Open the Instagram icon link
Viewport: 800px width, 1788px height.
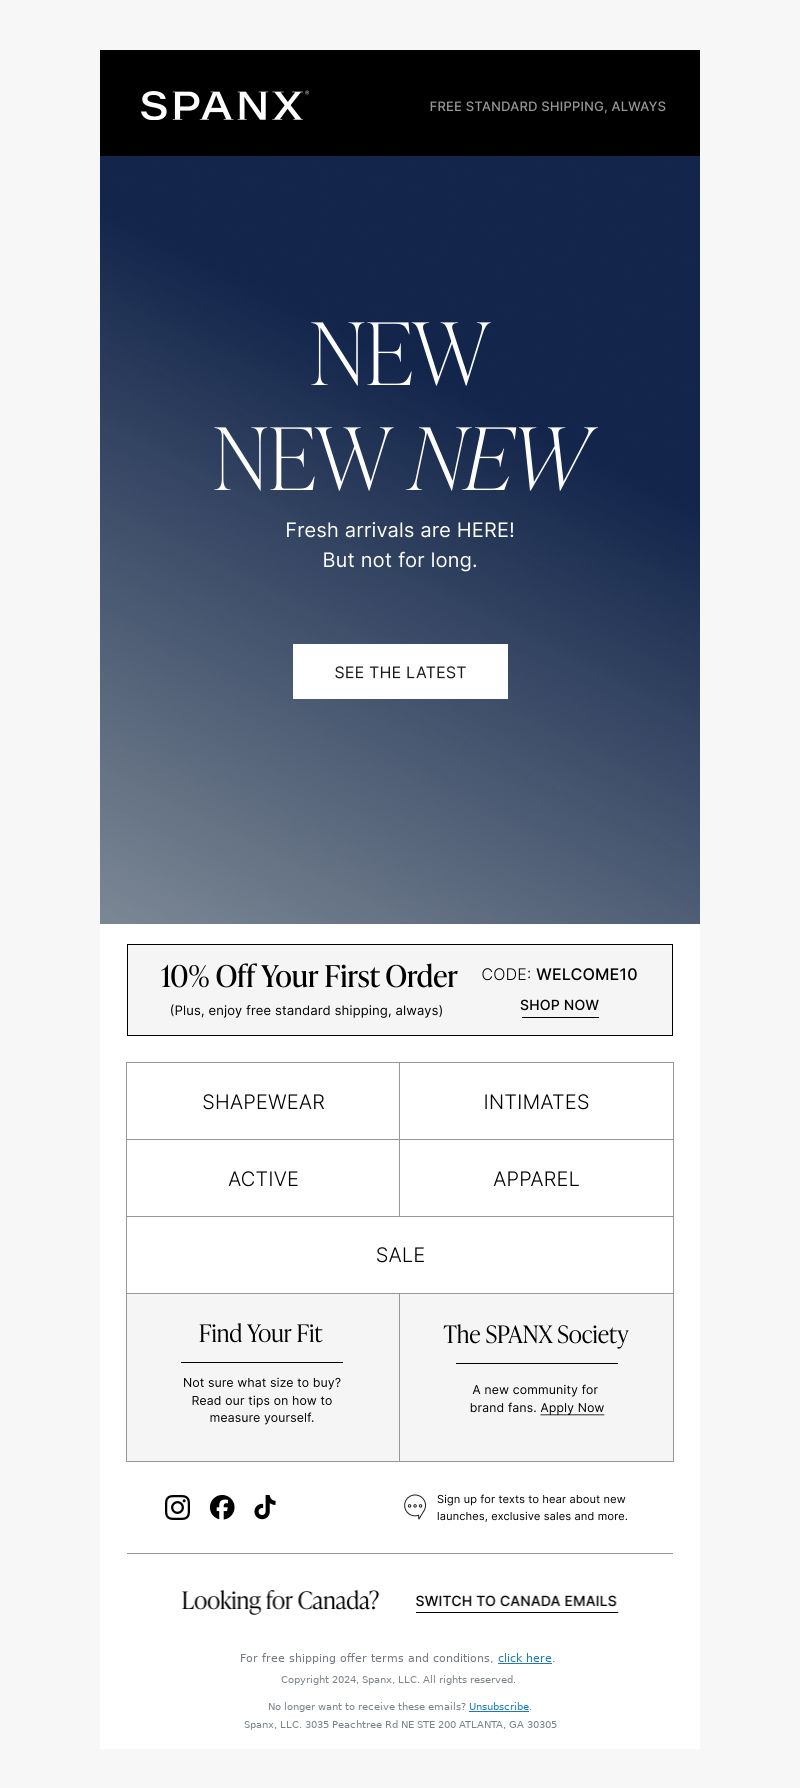177,1507
